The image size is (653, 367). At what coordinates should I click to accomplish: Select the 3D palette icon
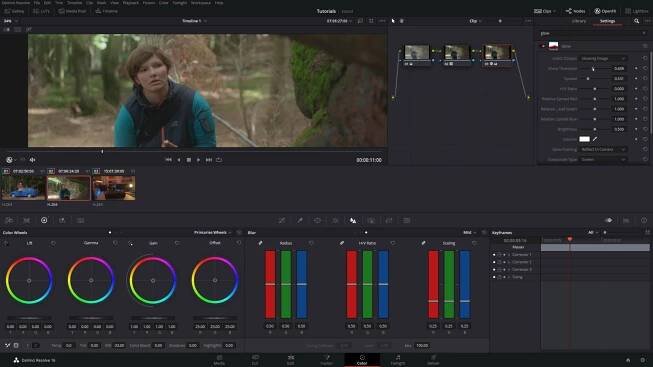tap(407, 220)
